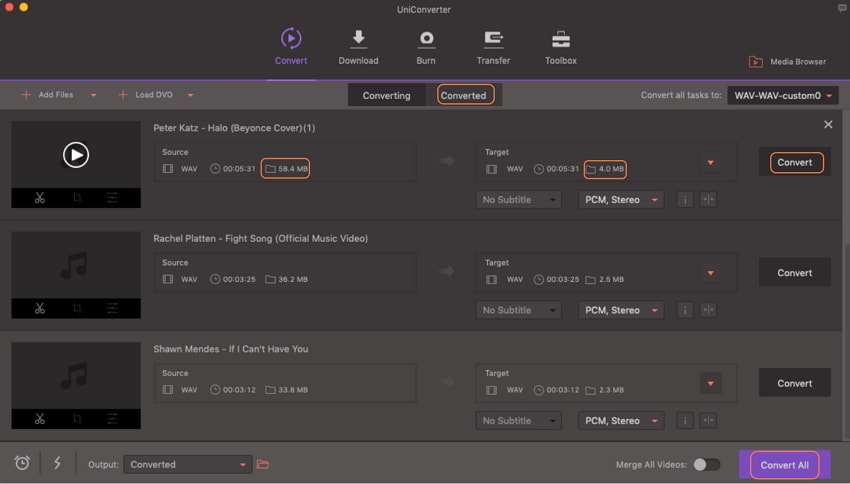Viewport: 850px width, 484px height.
Task: Open effects settings for Rachel Platten track
Action: tap(112, 308)
